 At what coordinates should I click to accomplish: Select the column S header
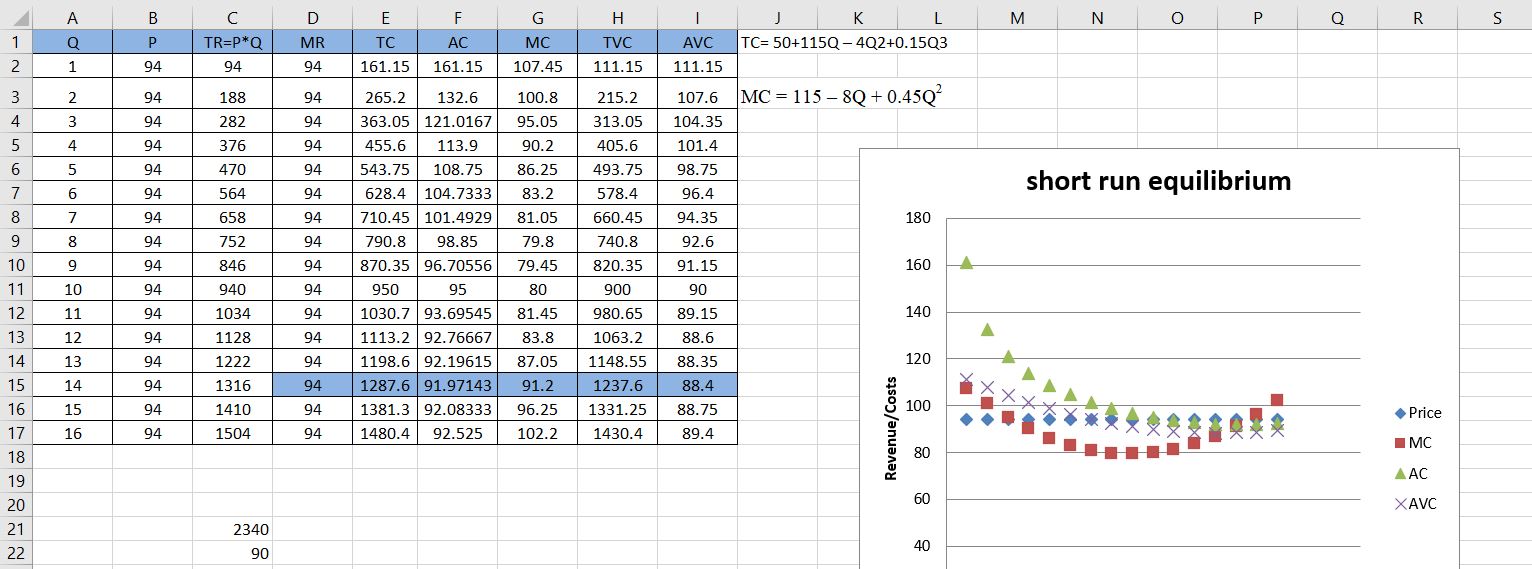[1496, 17]
